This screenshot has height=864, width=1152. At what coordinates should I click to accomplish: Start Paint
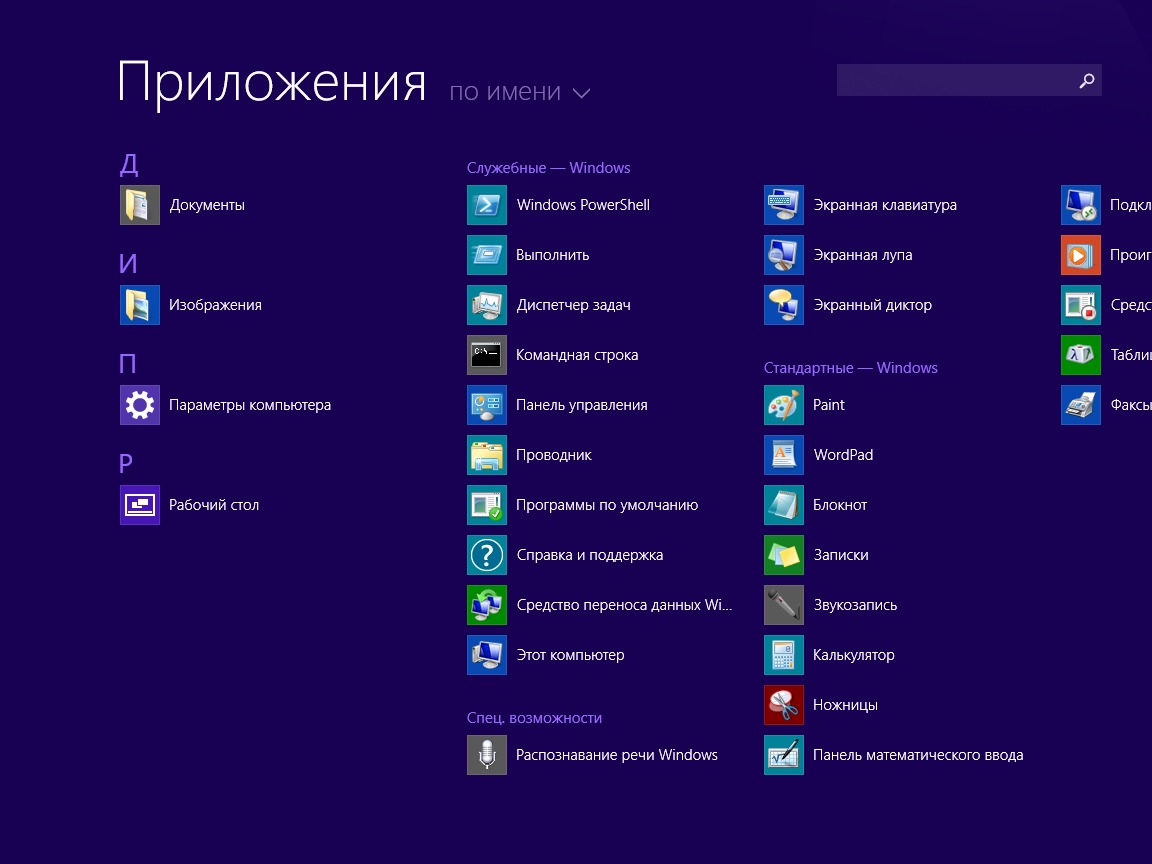(x=829, y=404)
